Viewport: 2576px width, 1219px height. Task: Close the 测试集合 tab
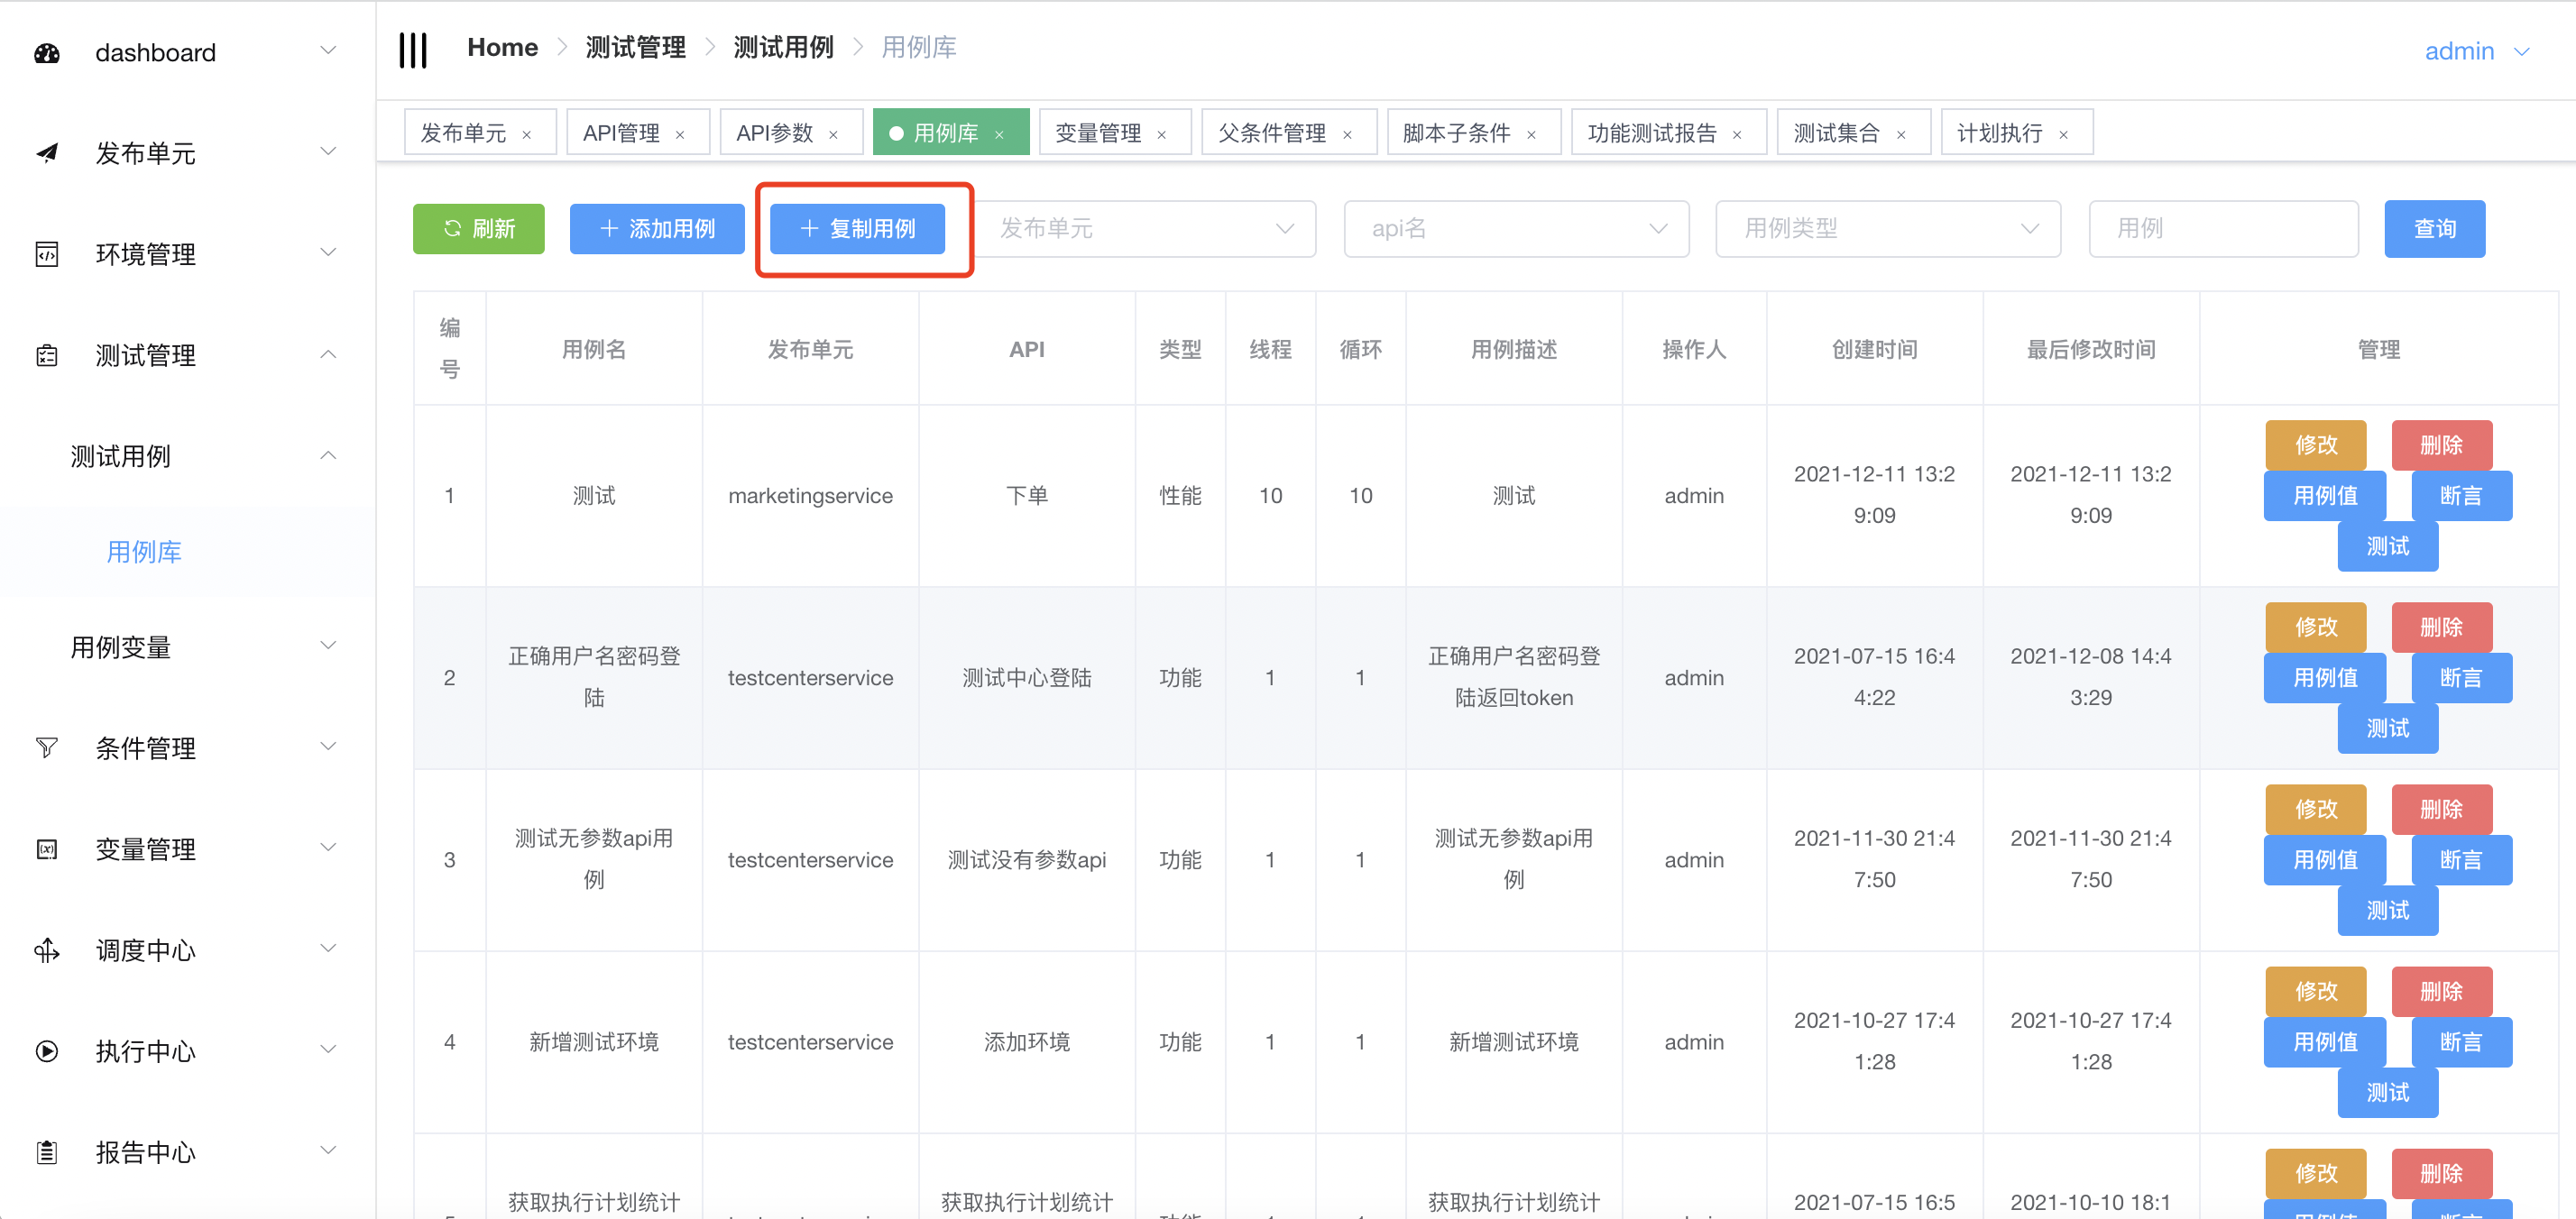point(1901,134)
